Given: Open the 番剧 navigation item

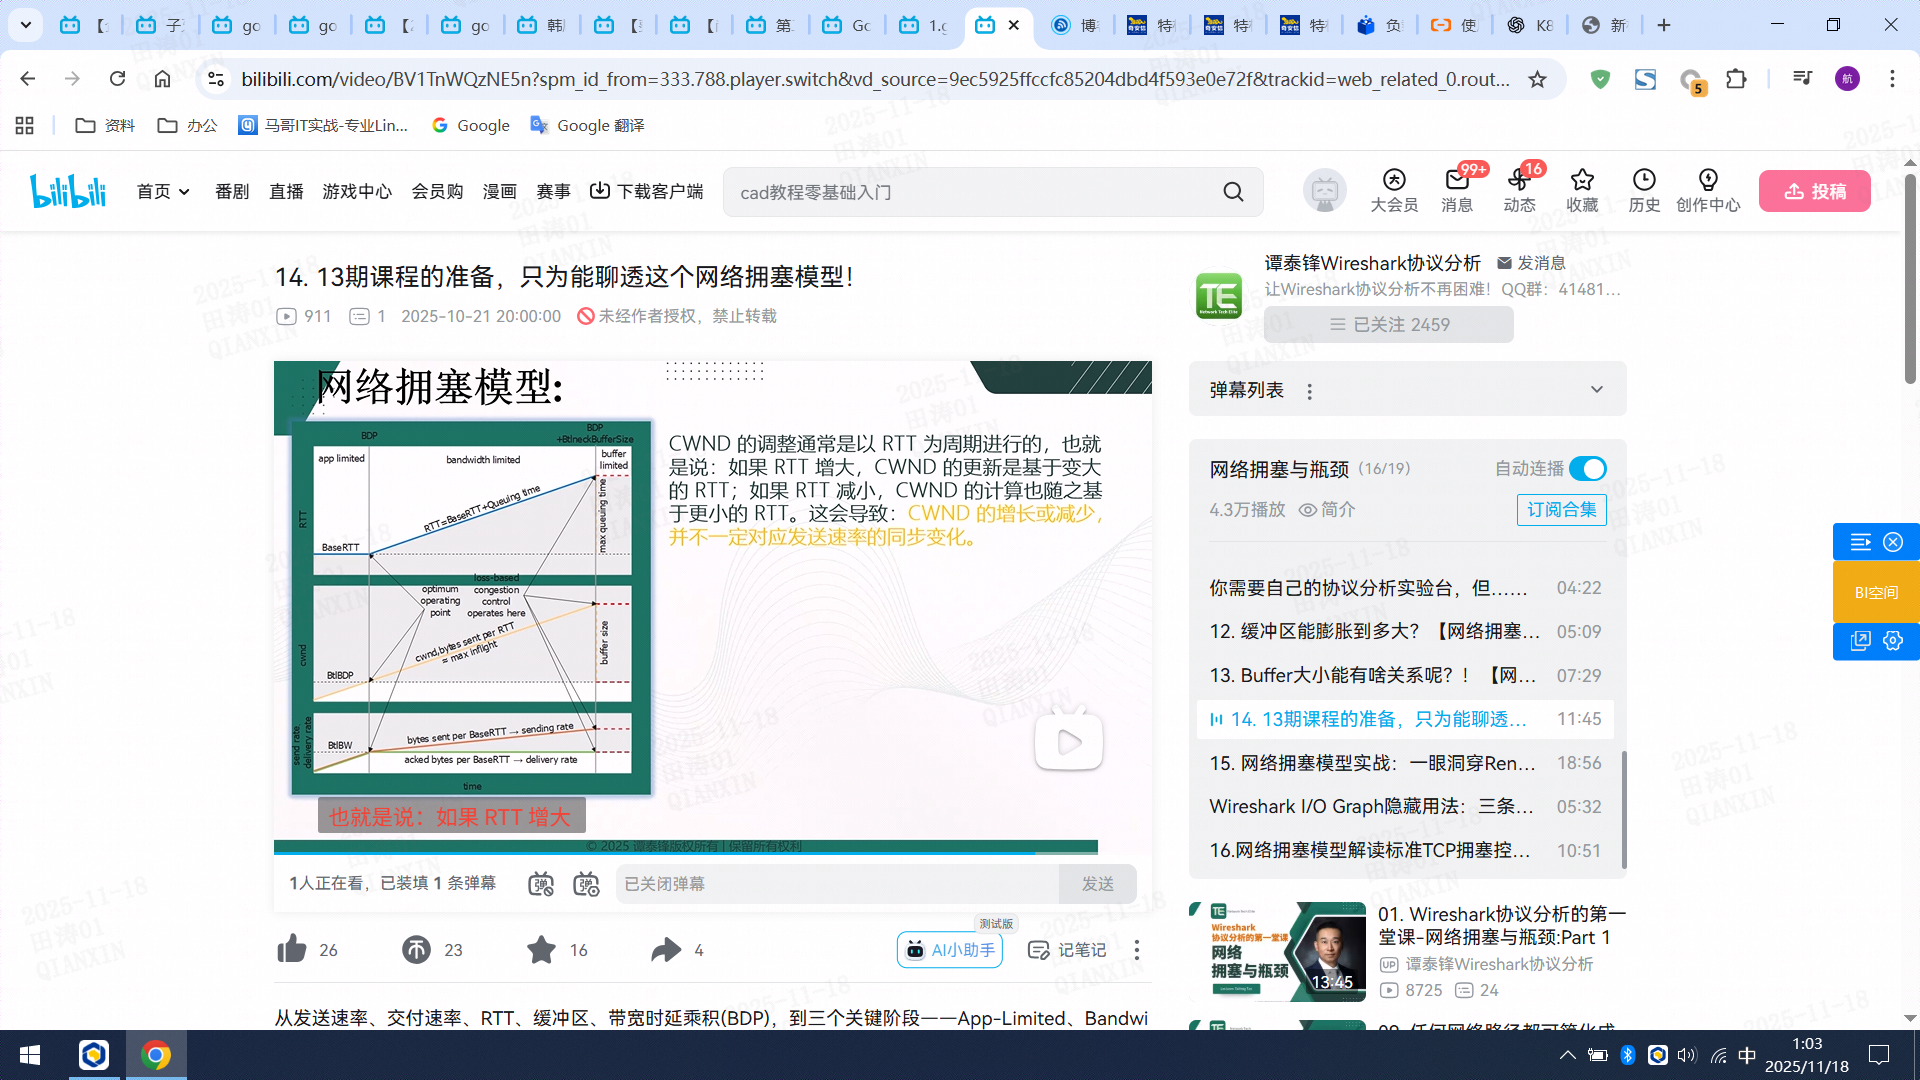Looking at the screenshot, I should click(x=232, y=192).
